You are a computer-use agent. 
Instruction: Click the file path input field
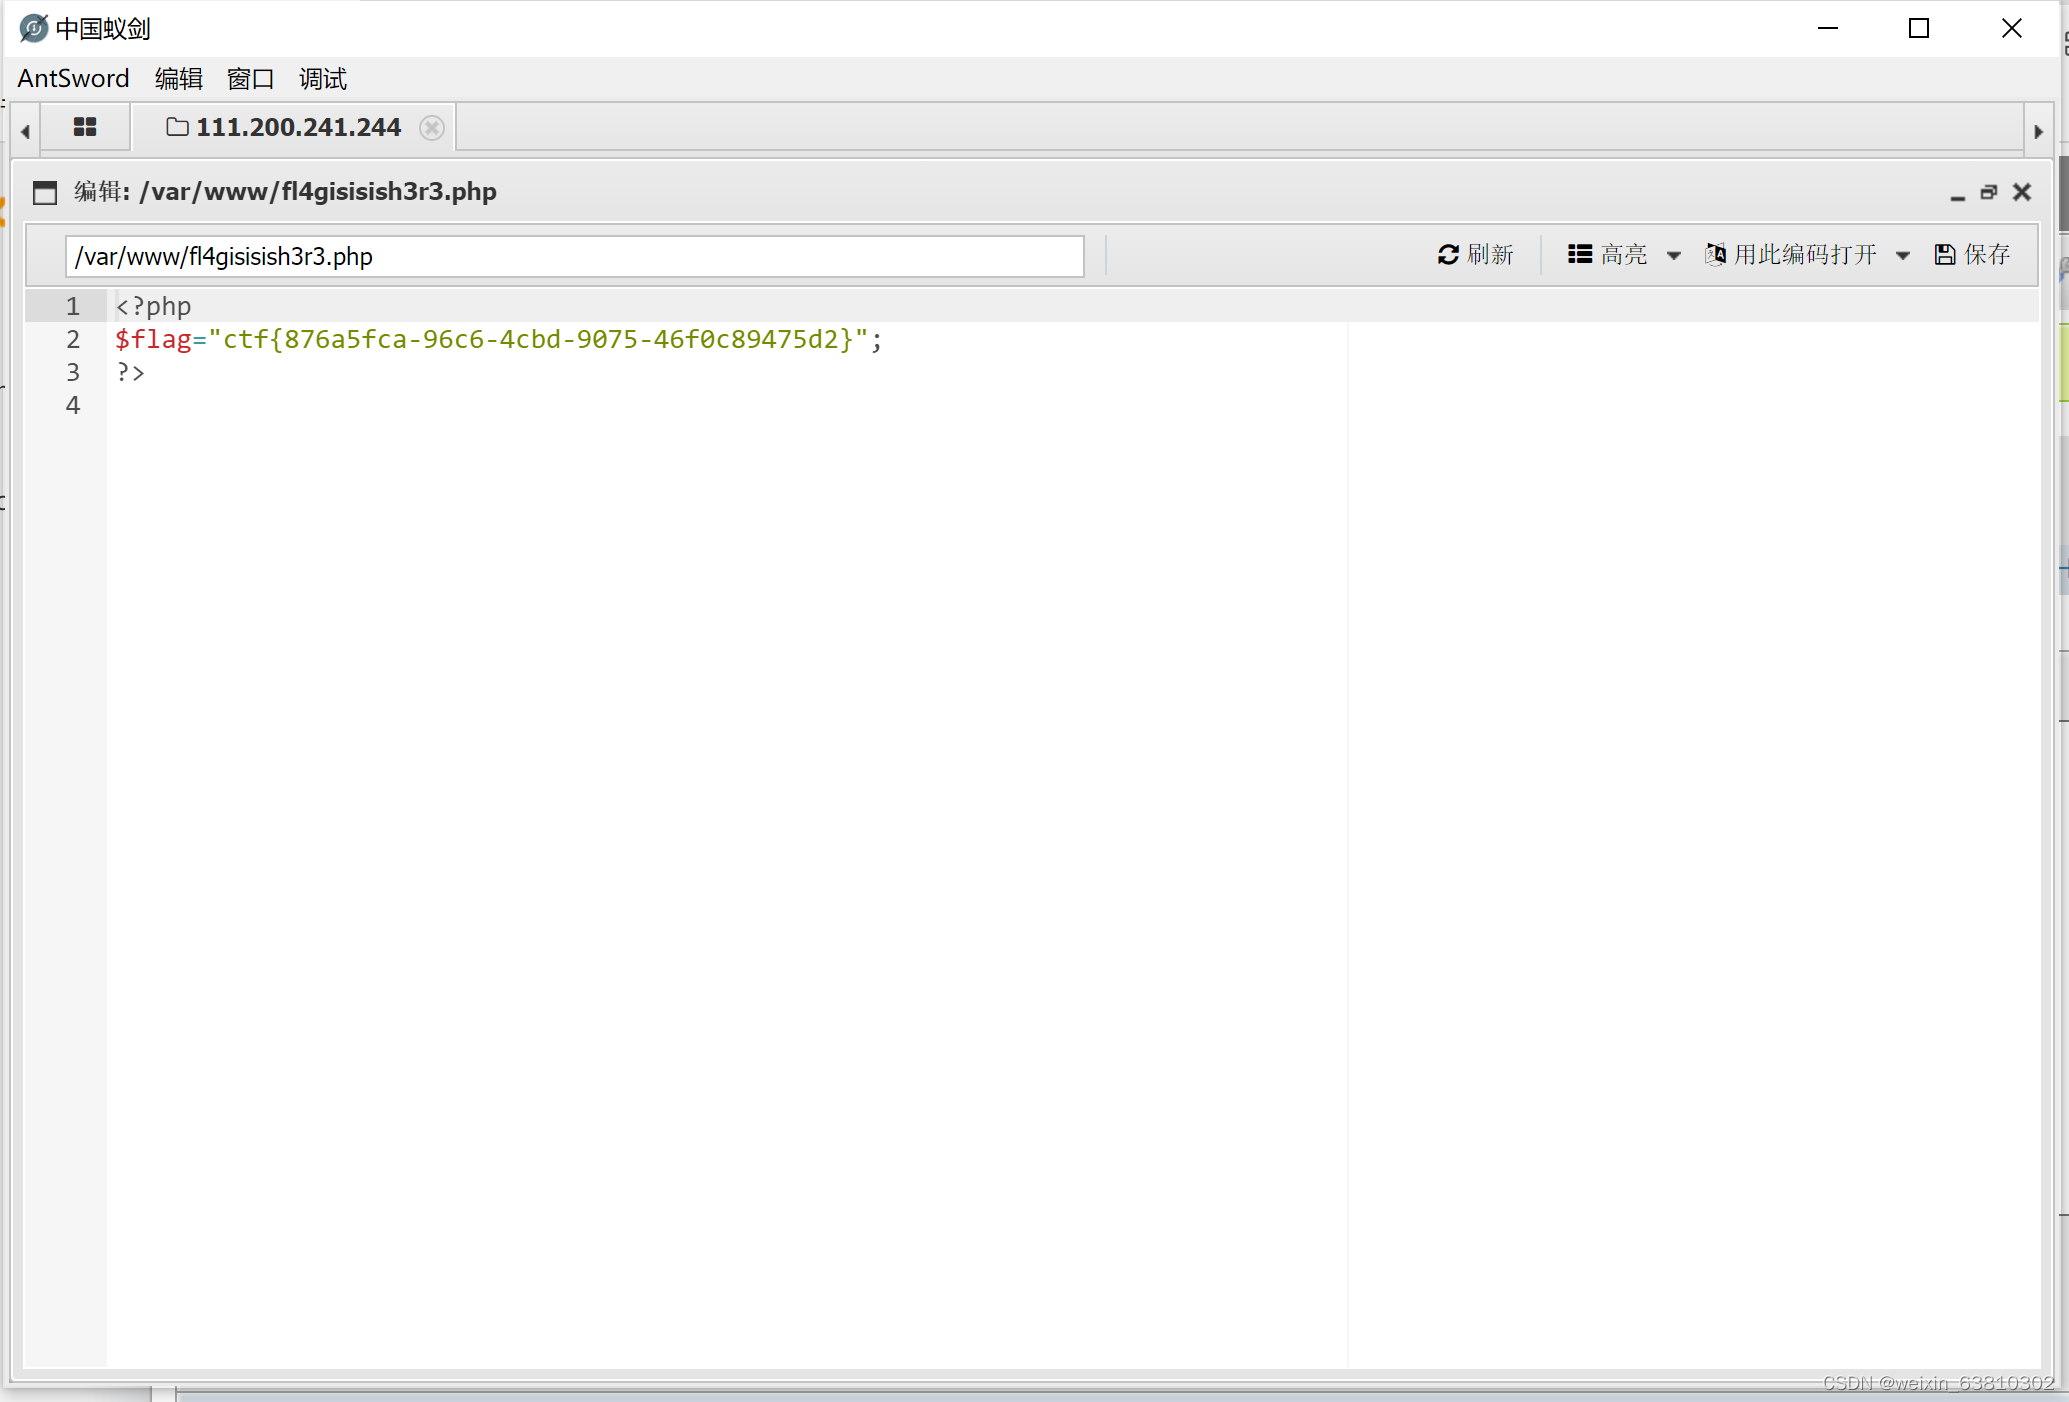[574, 257]
